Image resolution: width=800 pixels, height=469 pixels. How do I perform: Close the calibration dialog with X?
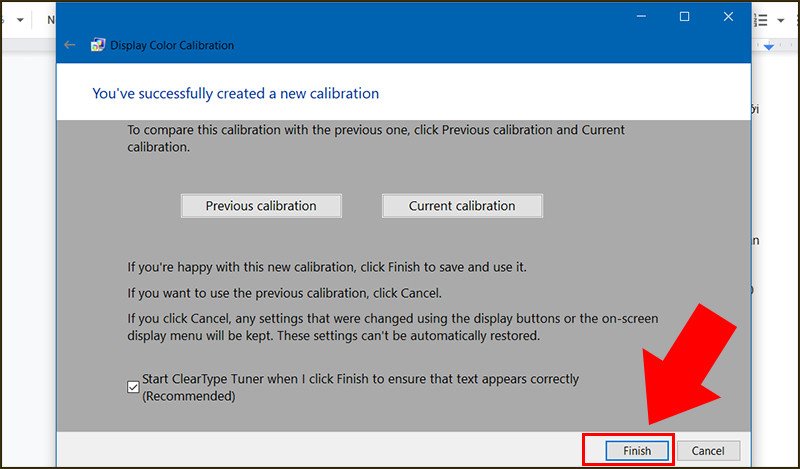point(728,17)
